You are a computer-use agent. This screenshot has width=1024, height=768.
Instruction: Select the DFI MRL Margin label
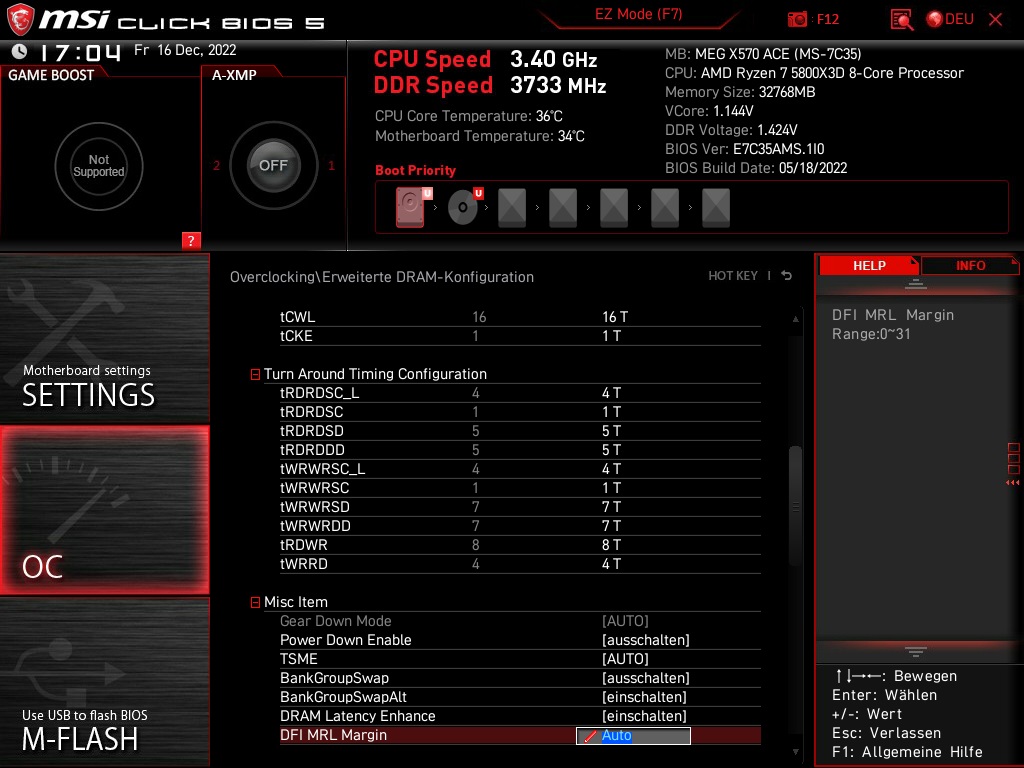coord(333,735)
